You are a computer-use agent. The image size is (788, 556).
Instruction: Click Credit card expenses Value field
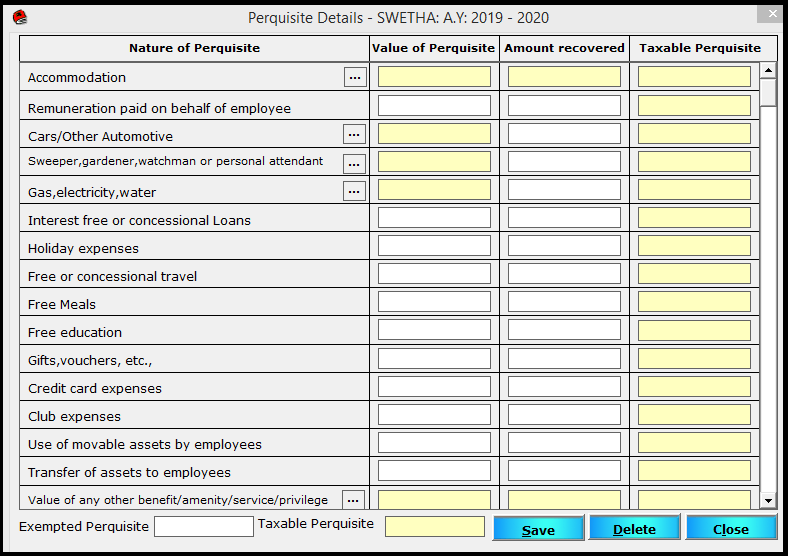click(434, 387)
